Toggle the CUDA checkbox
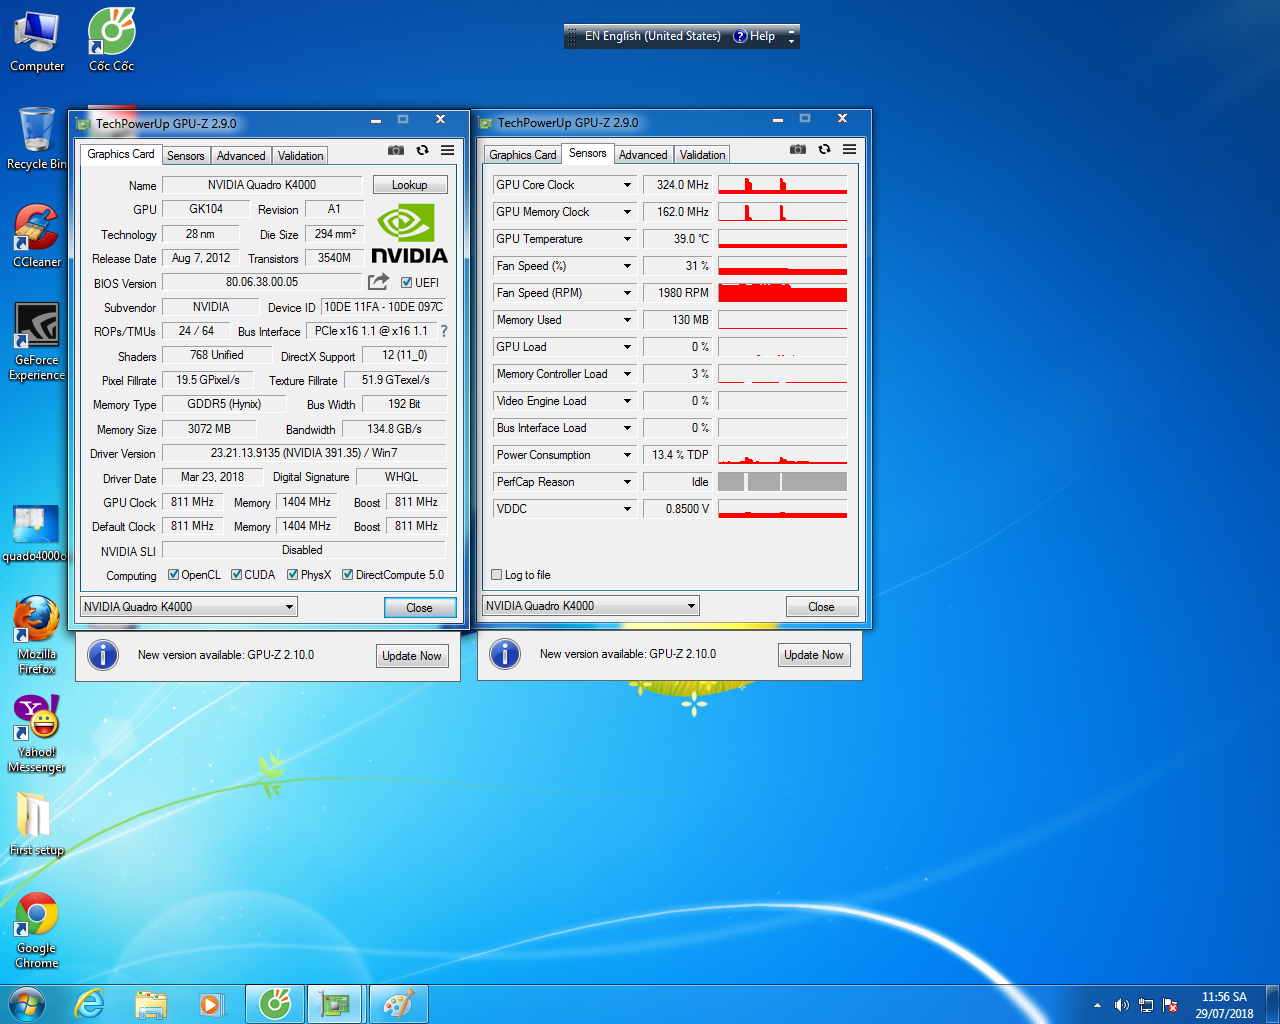Image resolution: width=1280 pixels, height=1024 pixels. [237, 575]
